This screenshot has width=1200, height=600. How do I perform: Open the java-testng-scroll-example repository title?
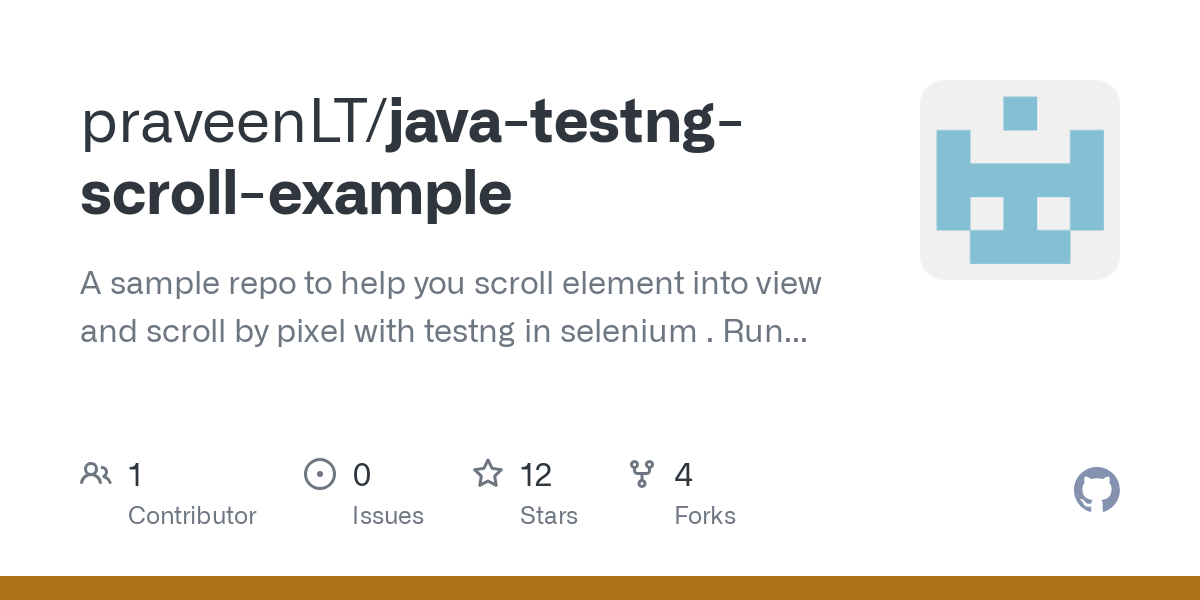click(413, 158)
